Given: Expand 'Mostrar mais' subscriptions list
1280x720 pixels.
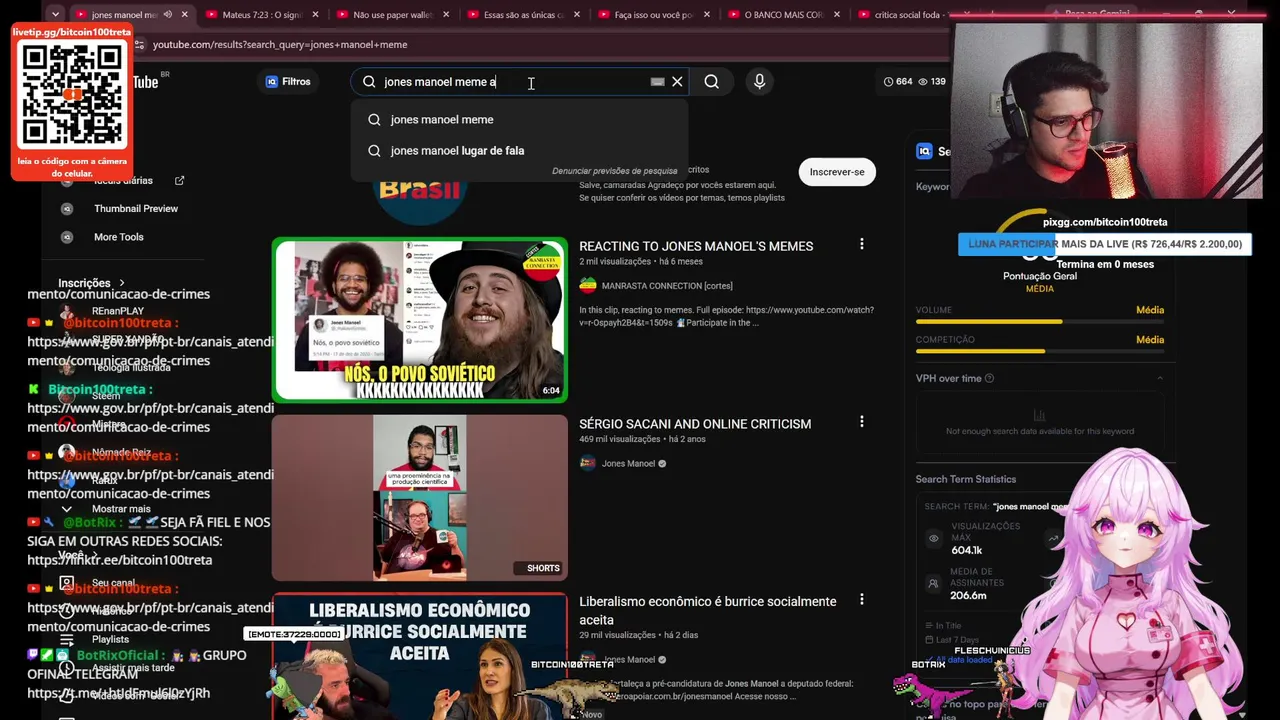Looking at the screenshot, I should coord(120,509).
